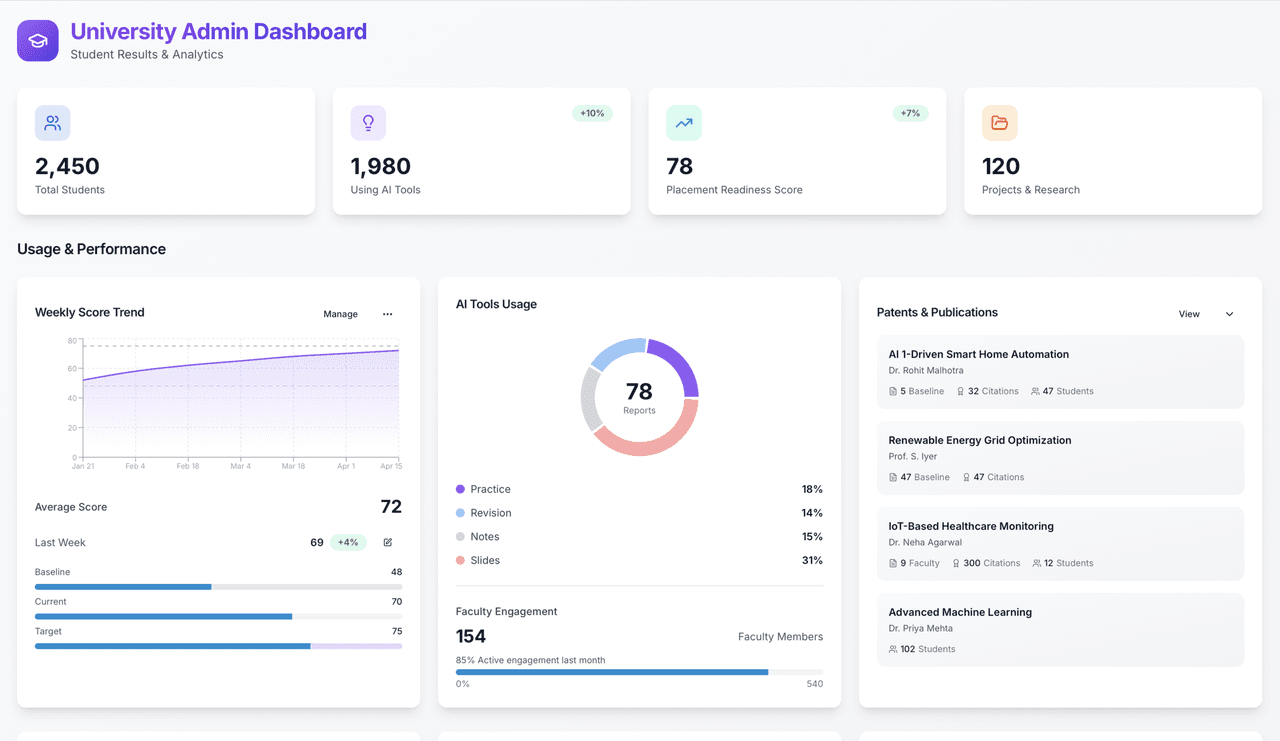Screen dimensions: 1280x741
Task: Click the Target progress bar
Action: click(218, 646)
